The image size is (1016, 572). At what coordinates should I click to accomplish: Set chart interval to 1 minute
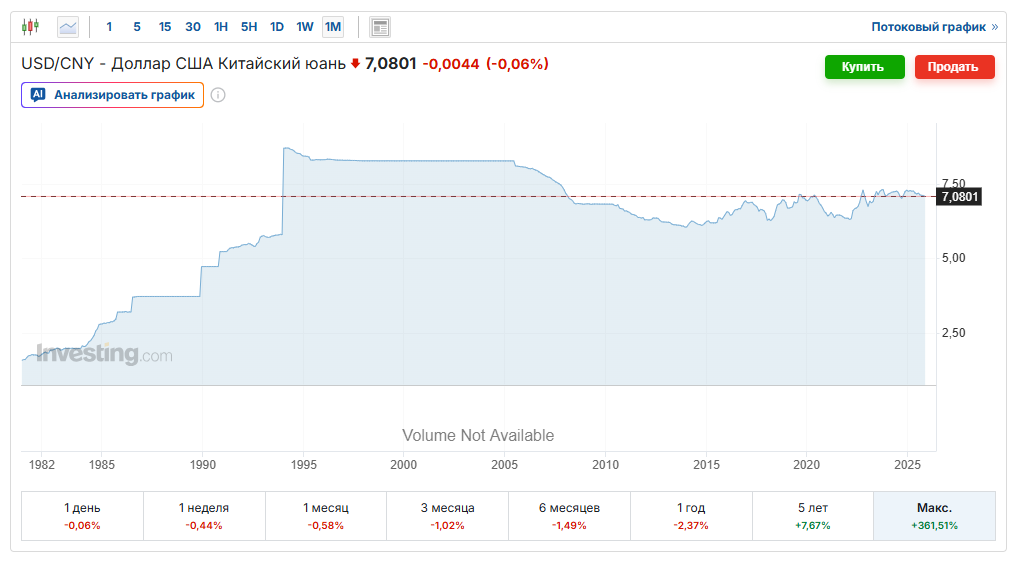[109, 27]
